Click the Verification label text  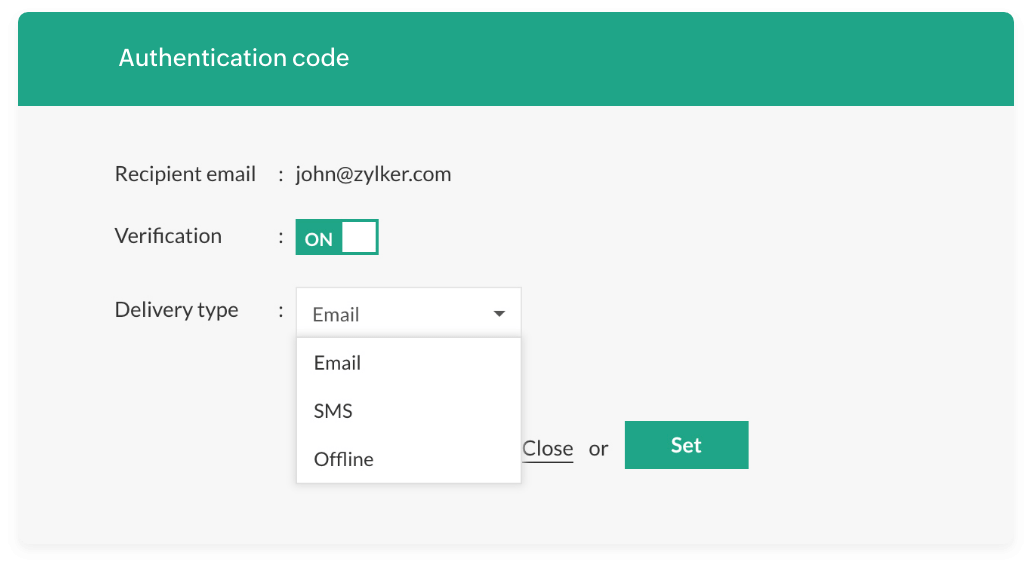(x=168, y=236)
